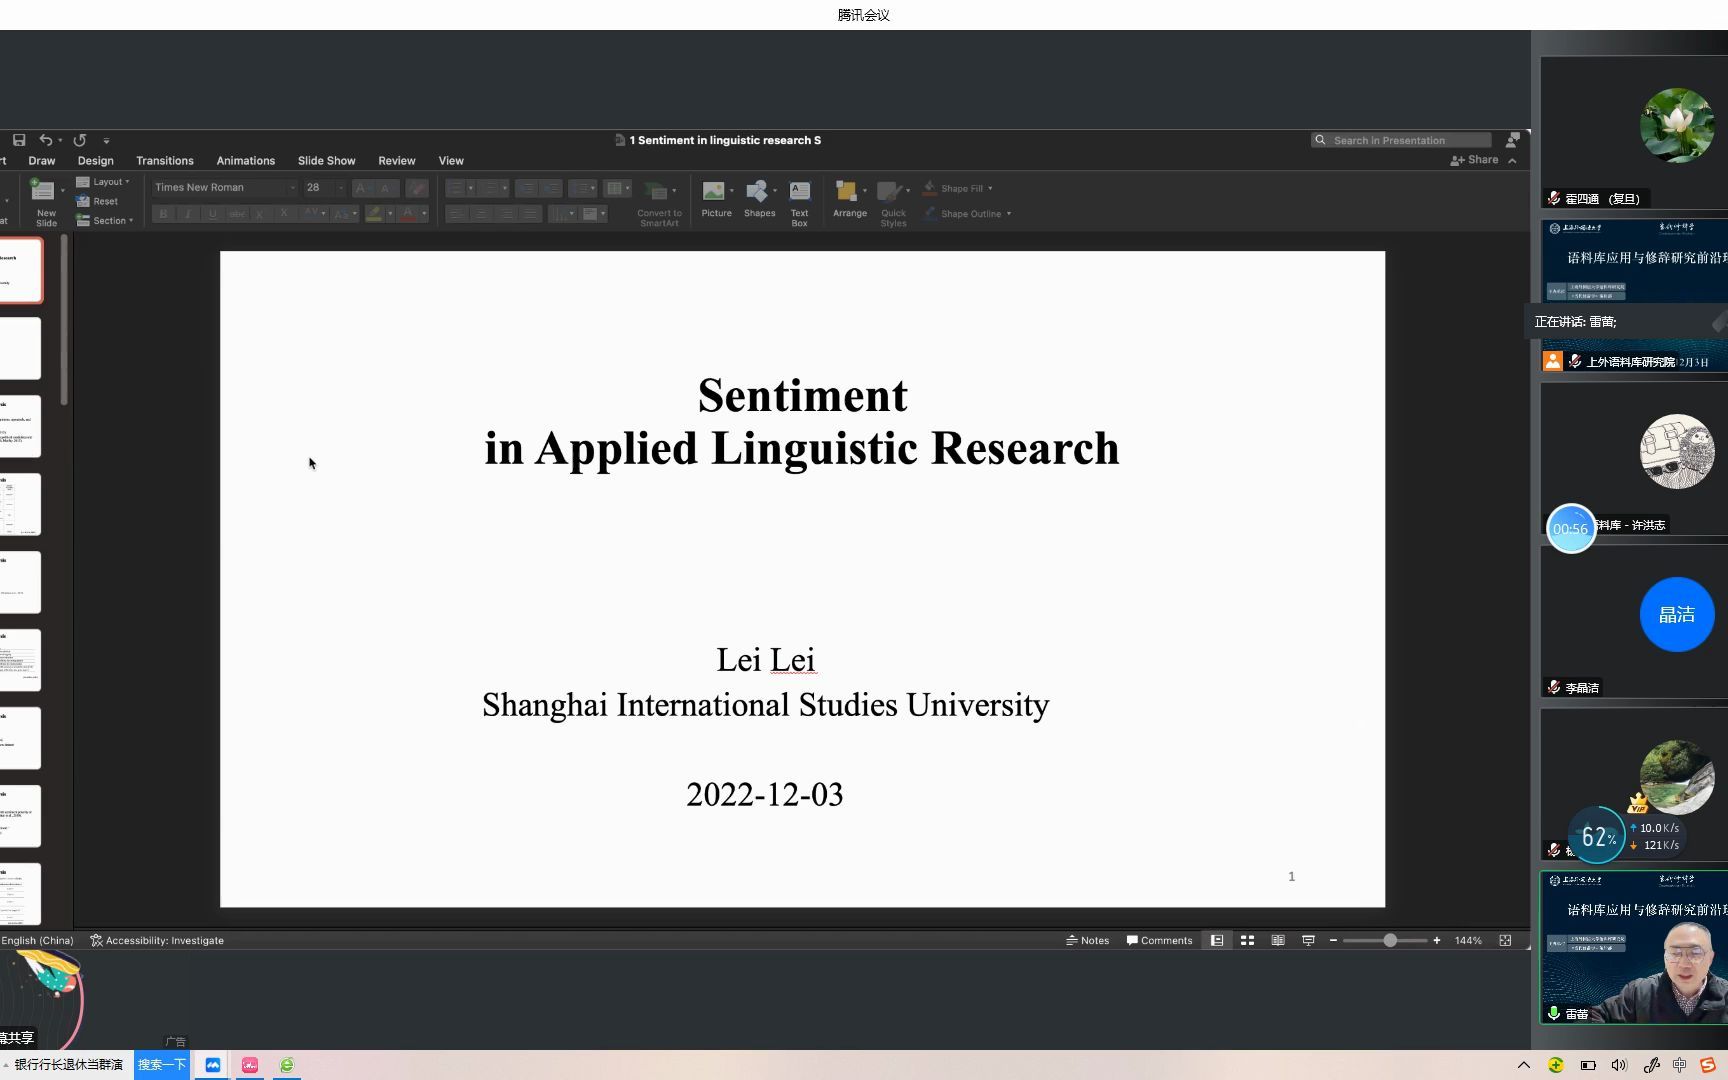Click the Share button

[1475, 160]
